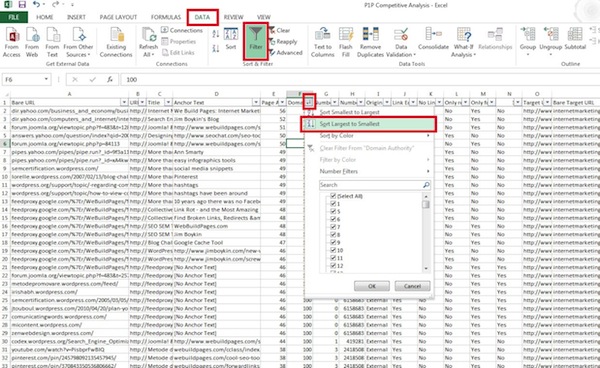Switch to the REVIEW tab
This screenshot has width=600, height=368.
(233, 17)
